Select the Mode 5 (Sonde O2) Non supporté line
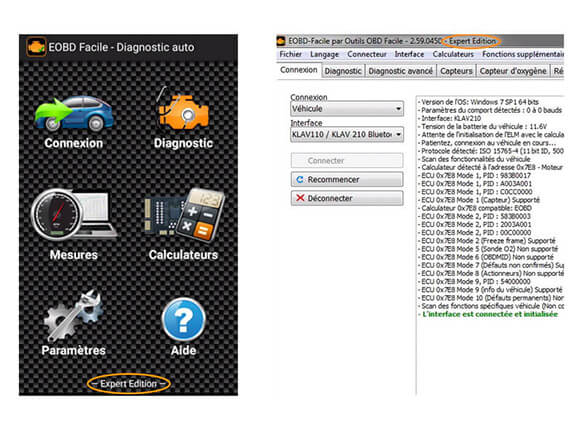Screen dimensions: 580x438 click(488, 249)
